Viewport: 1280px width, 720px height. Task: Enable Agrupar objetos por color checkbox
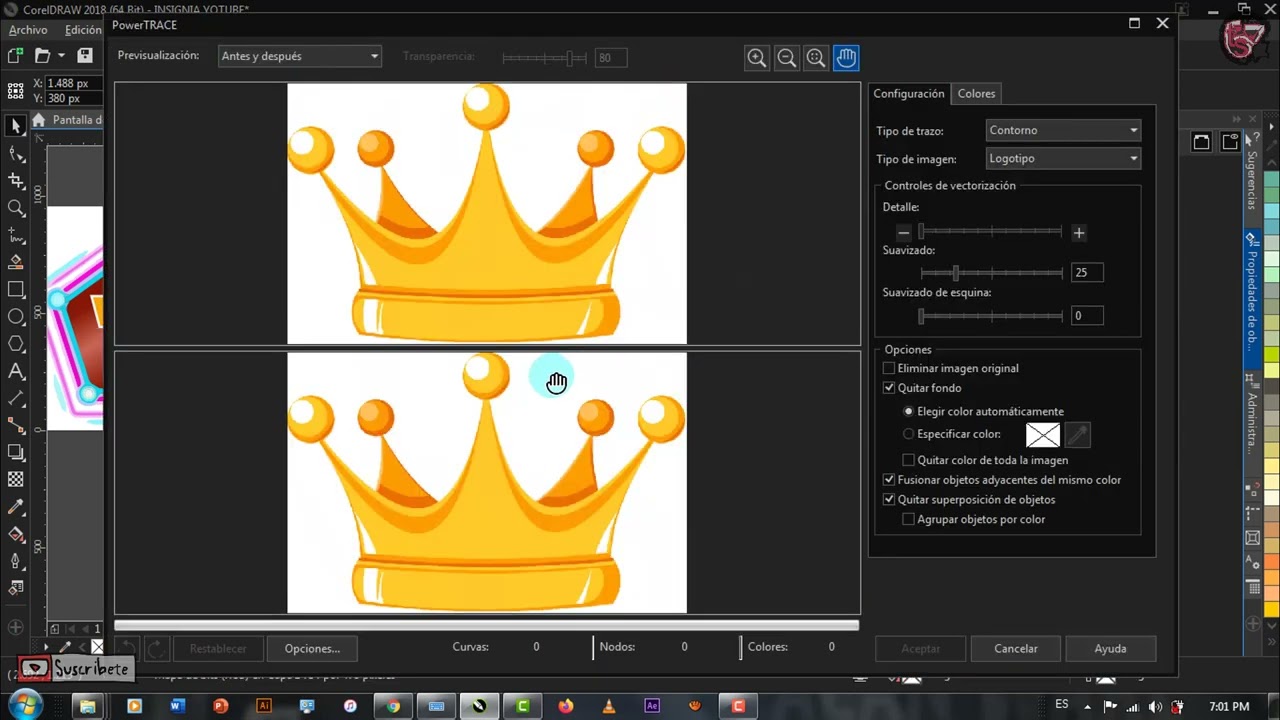[908, 519]
